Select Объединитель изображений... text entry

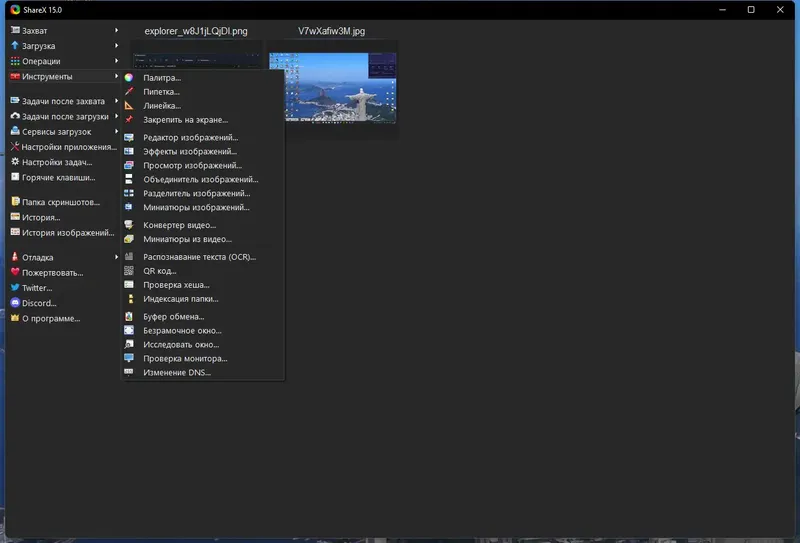201,180
